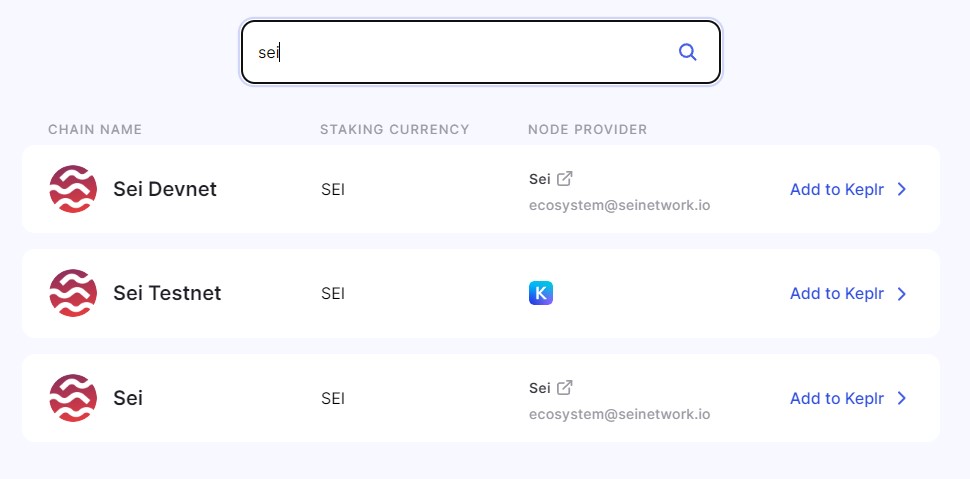Focus the chain search input field
The width and height of the screenshot is (970, 479).
pos(481,52)
